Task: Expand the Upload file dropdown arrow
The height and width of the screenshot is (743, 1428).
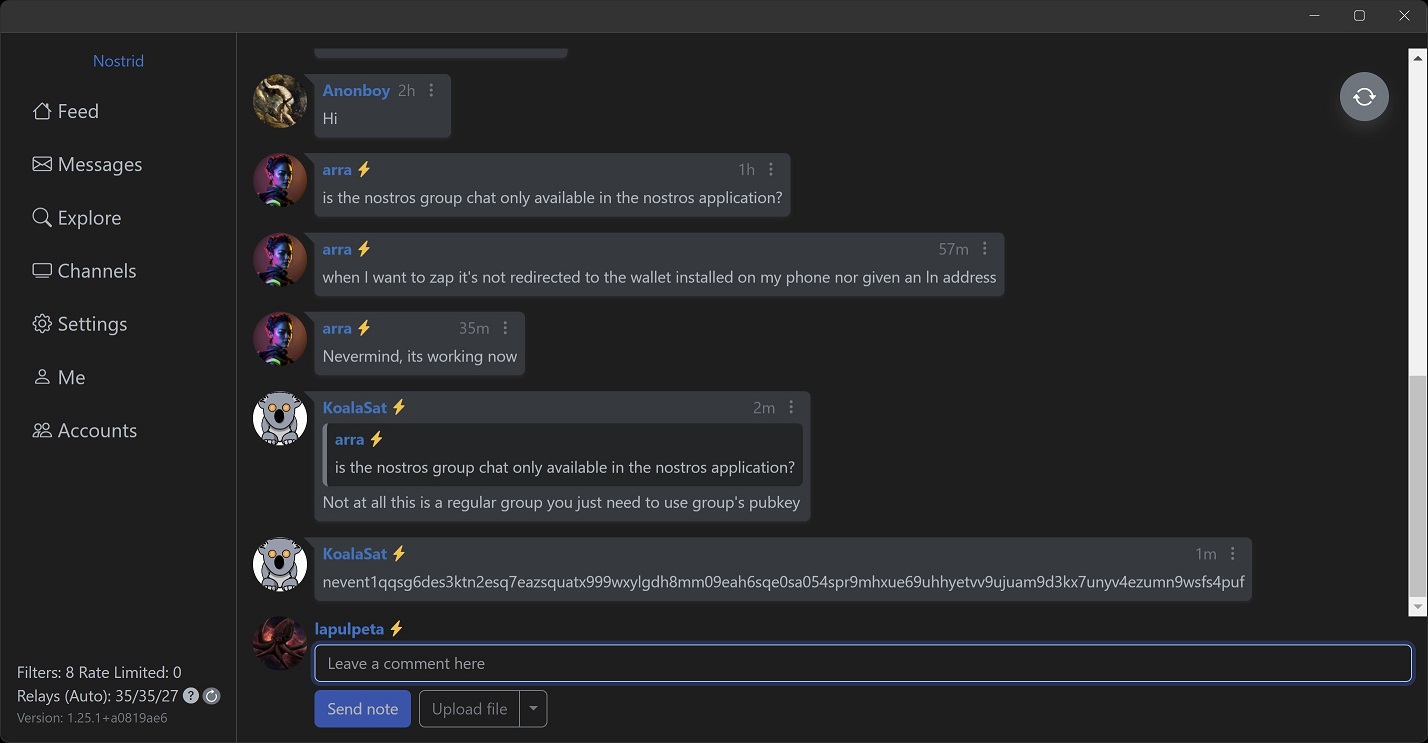Action: (533, 709)
